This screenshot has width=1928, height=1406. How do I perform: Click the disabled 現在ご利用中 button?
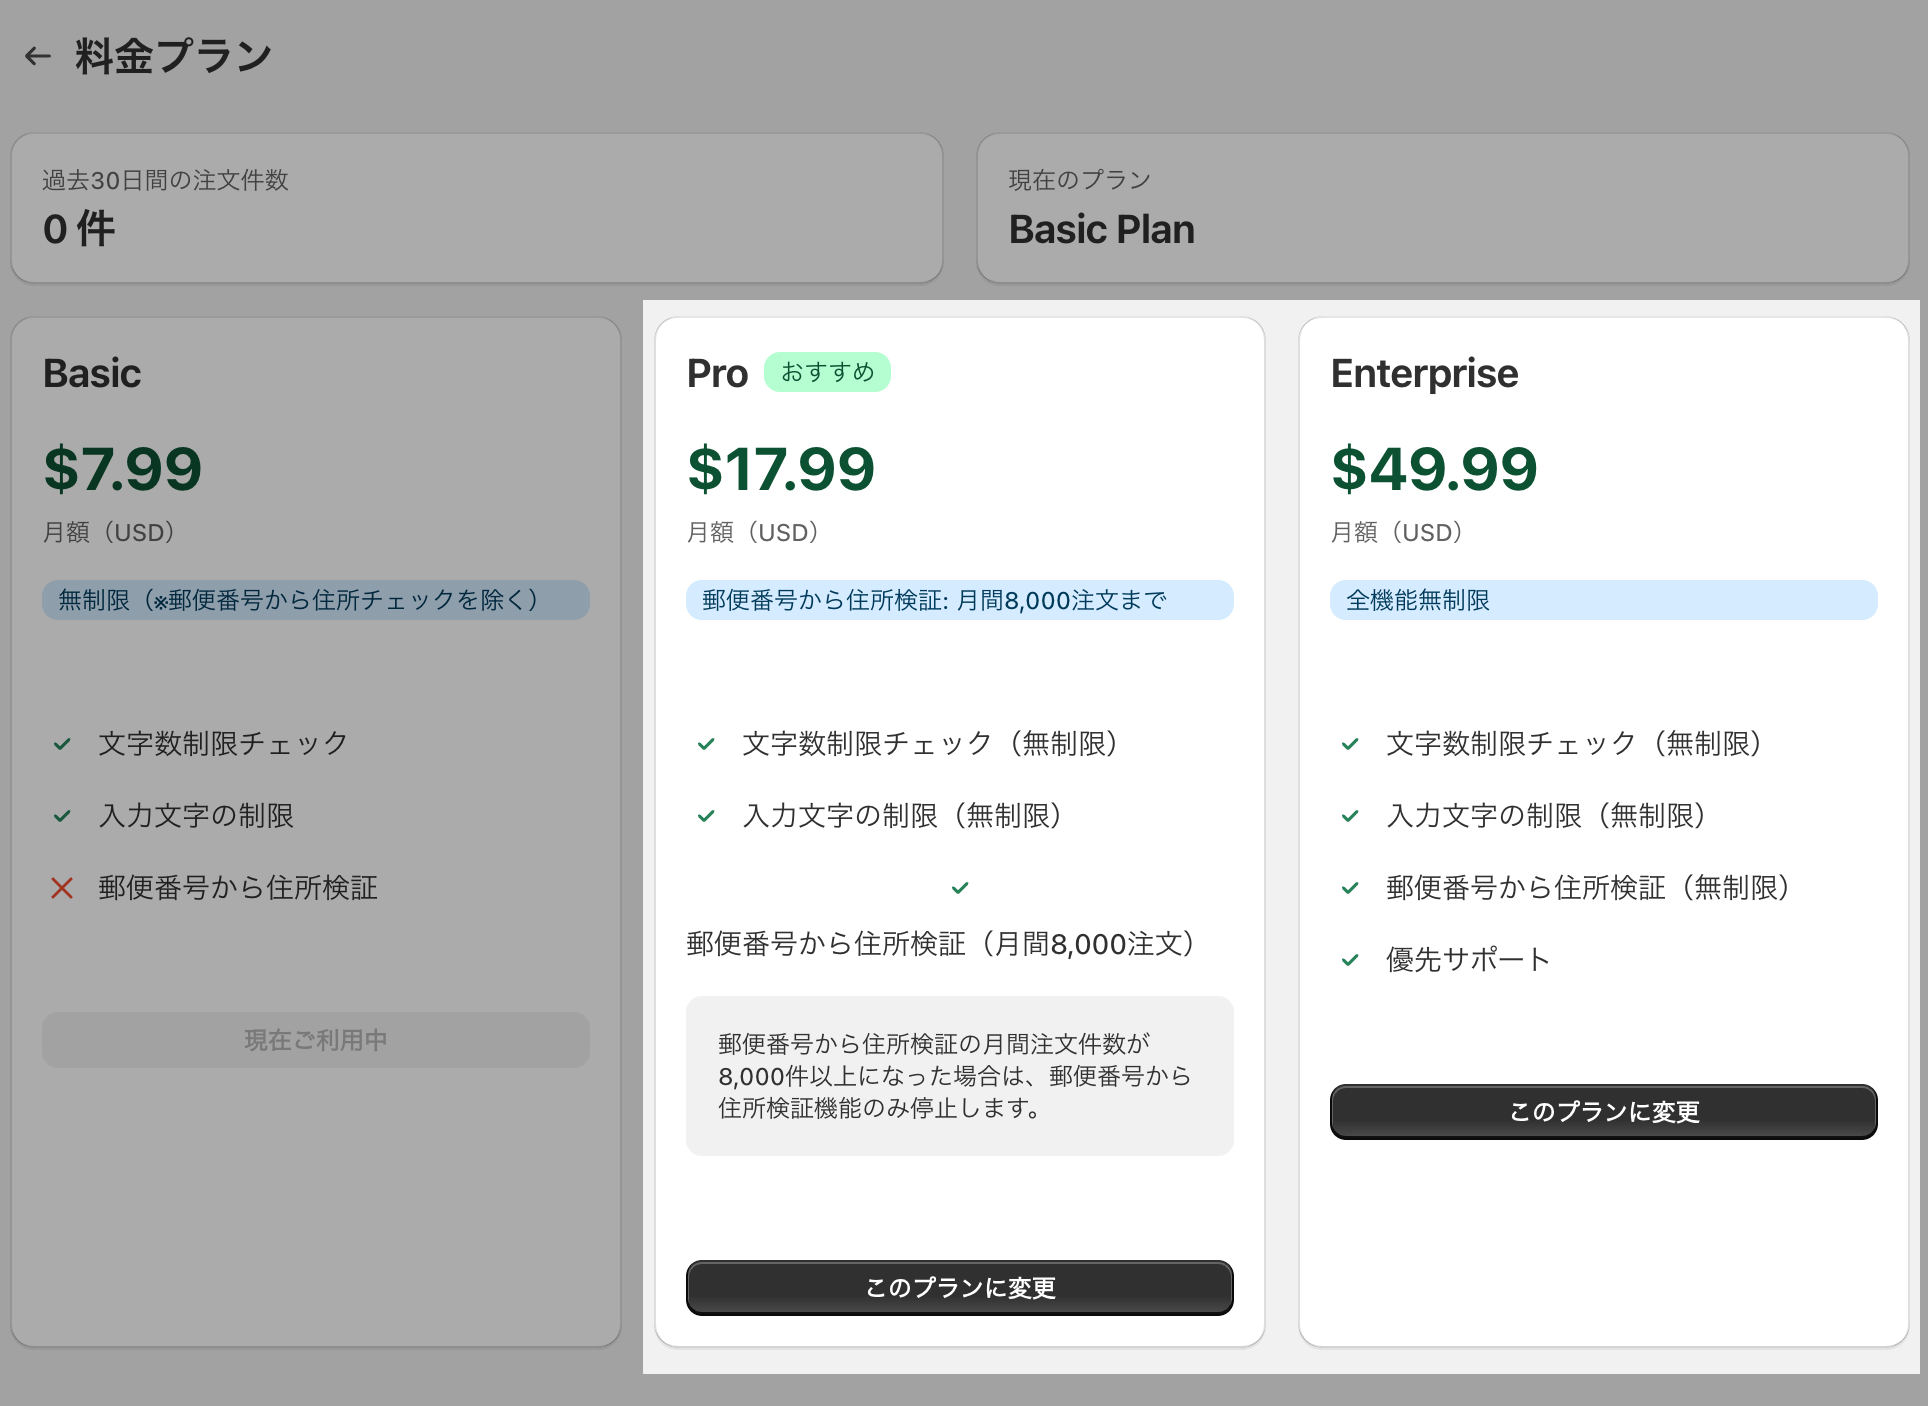tap(316, 1040)
